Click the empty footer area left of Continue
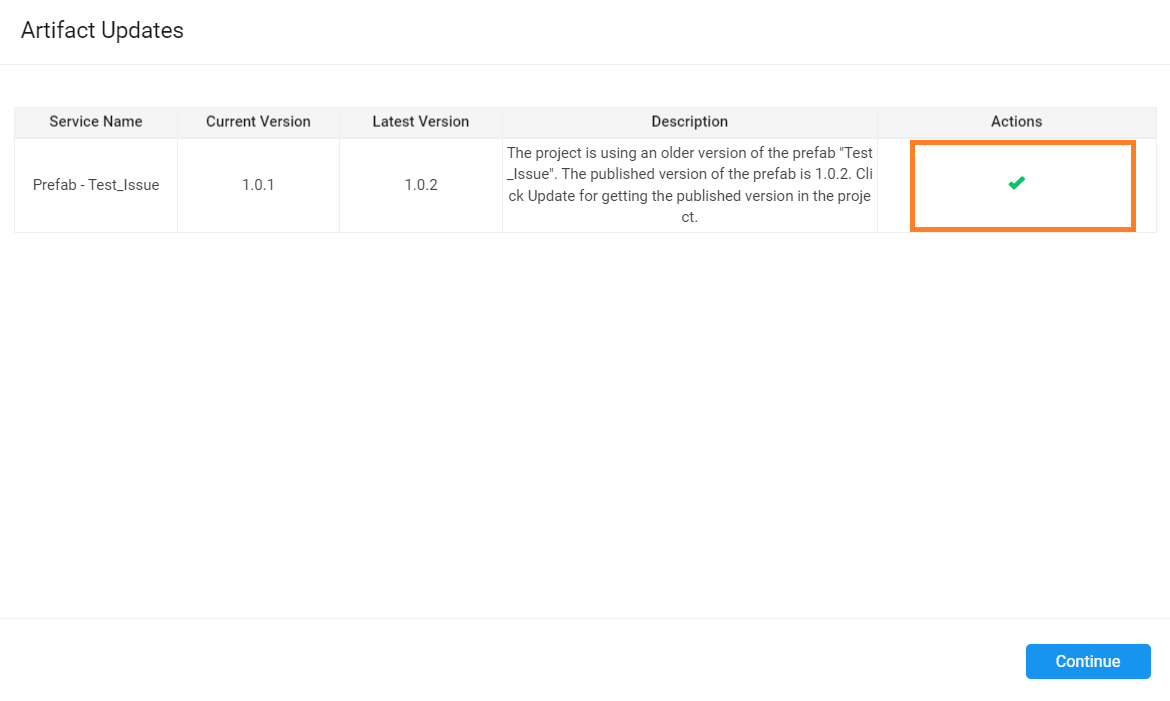The image size is (1170, 701). click(x=500, y=661)
